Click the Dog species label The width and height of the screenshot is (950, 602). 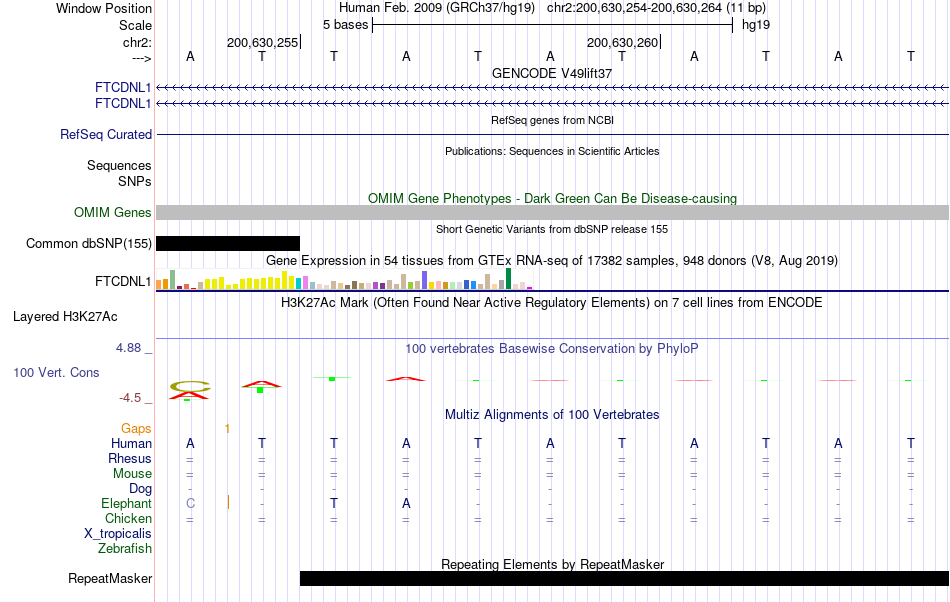(x=140, y=488)
